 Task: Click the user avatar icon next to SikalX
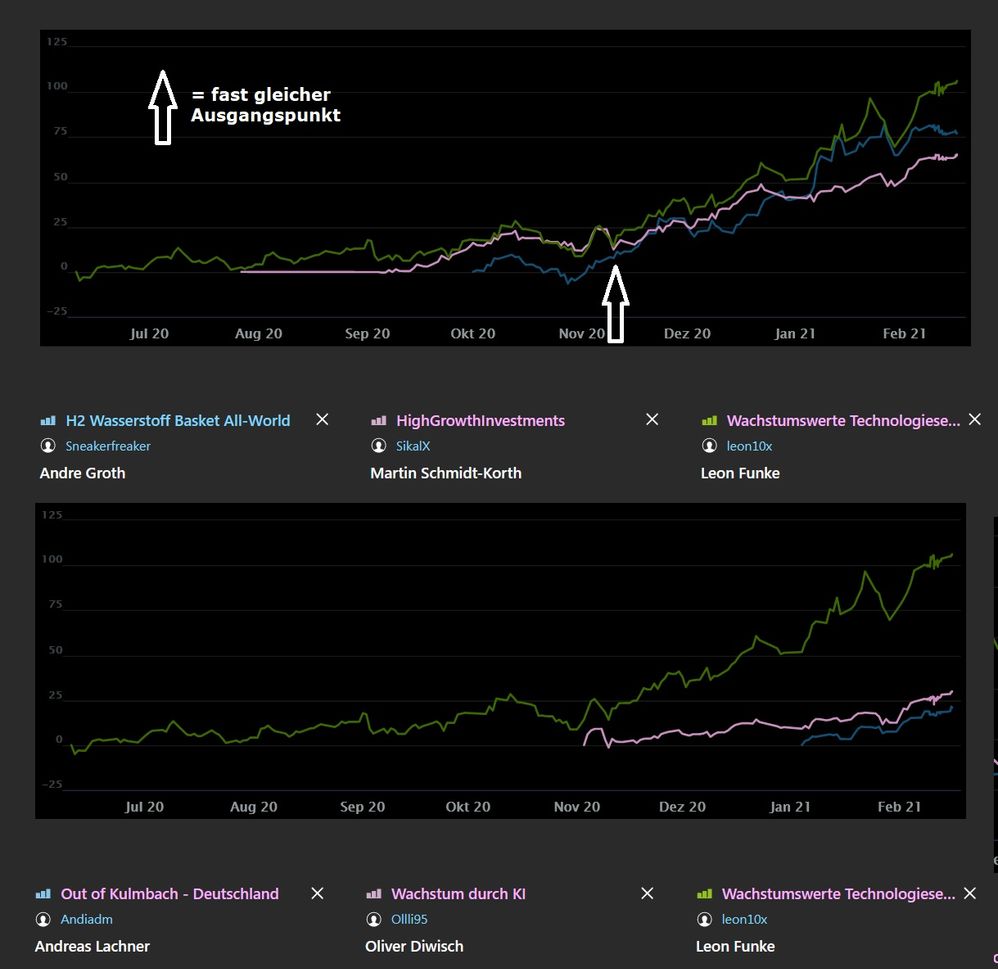pyautogui.click(x=378, y=446)
